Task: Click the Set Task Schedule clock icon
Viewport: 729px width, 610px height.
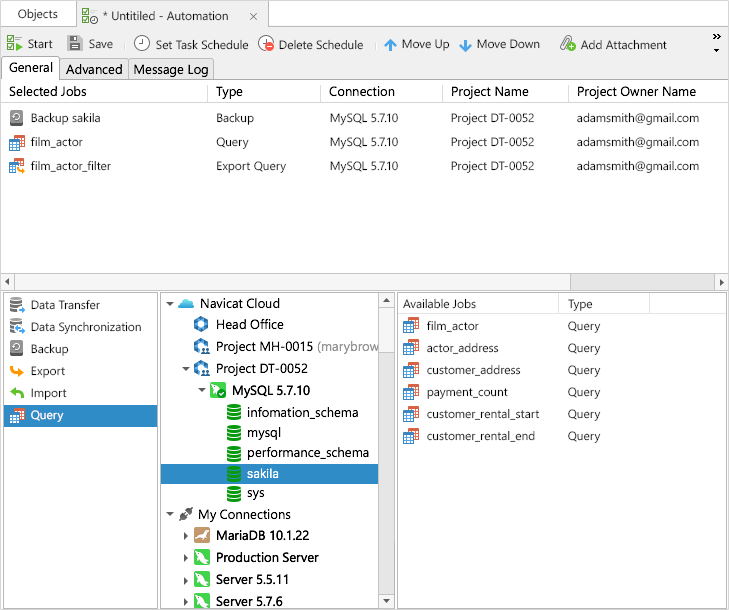Action: (x=141, y=43)
